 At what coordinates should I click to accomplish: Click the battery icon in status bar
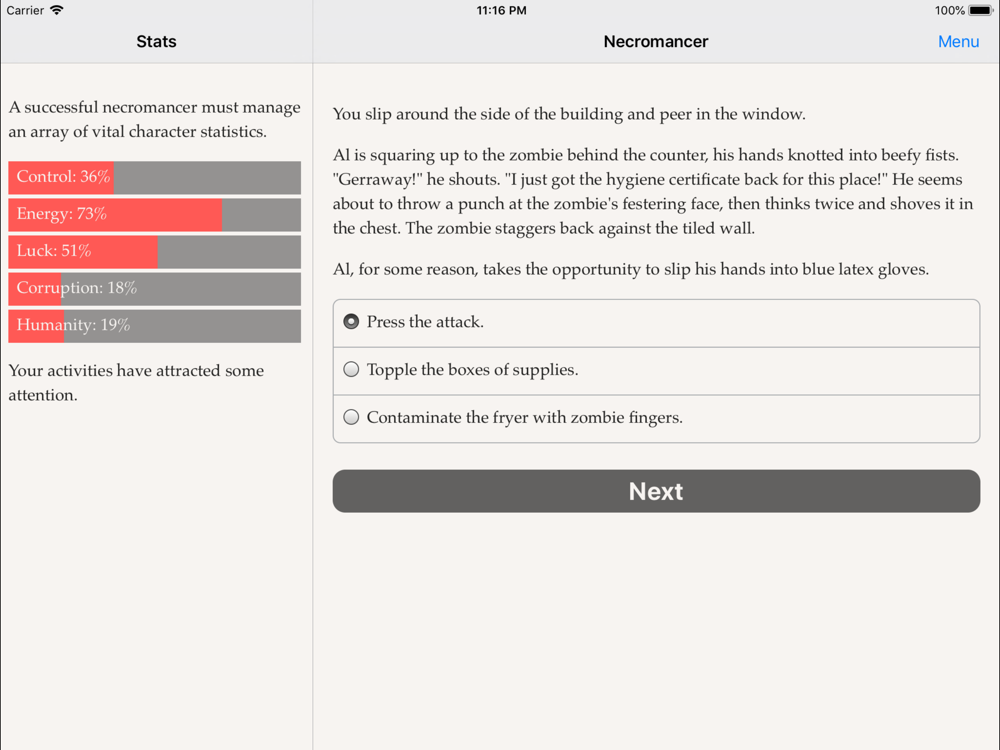pos(981,10)
